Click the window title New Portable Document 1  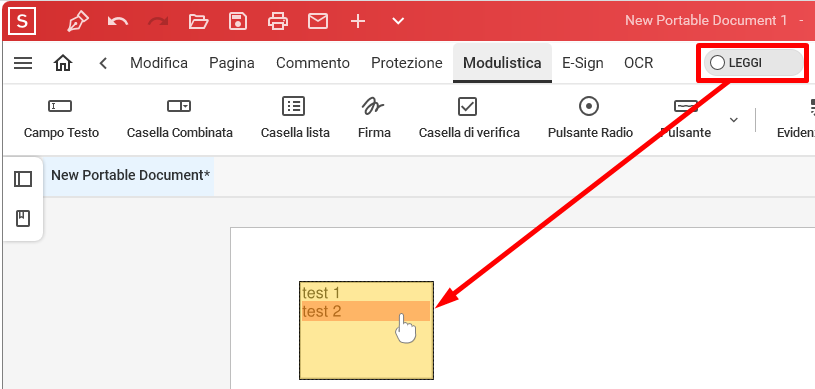706,21
